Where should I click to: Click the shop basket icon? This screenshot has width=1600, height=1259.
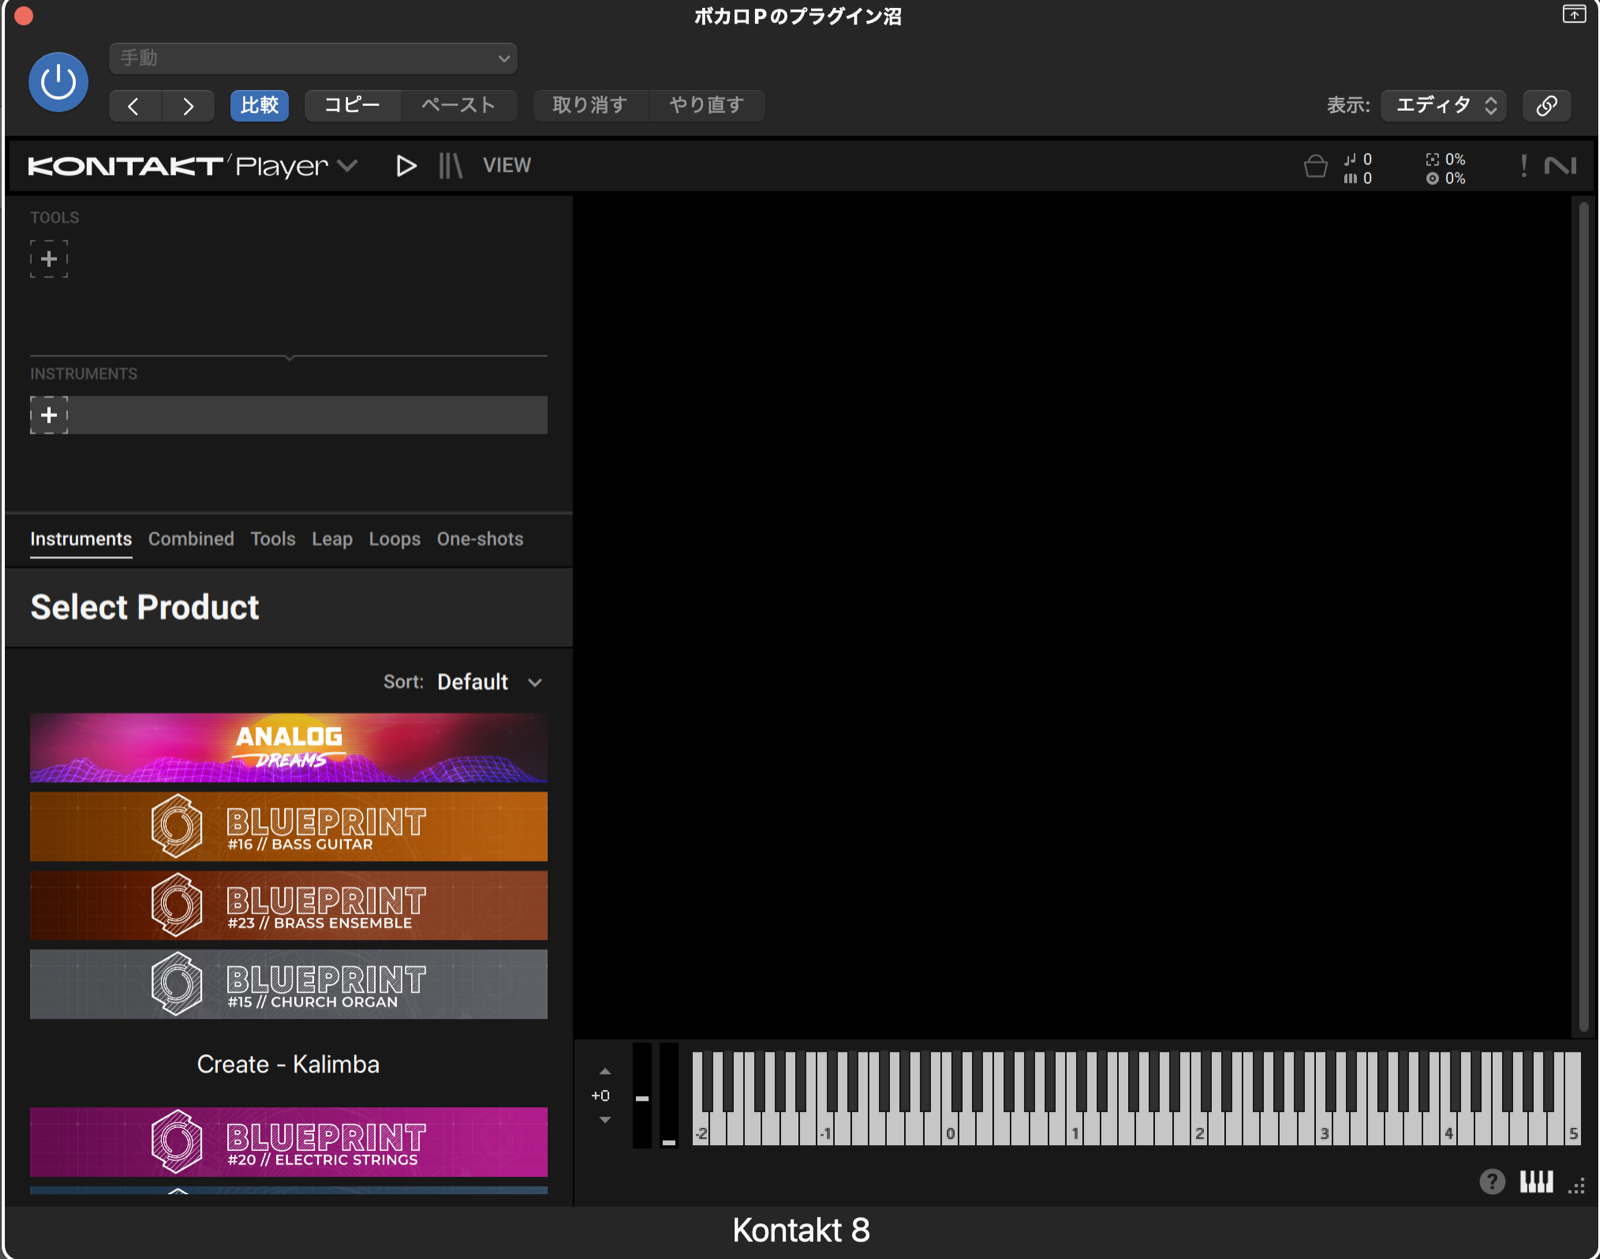(x=1315, y=167)
